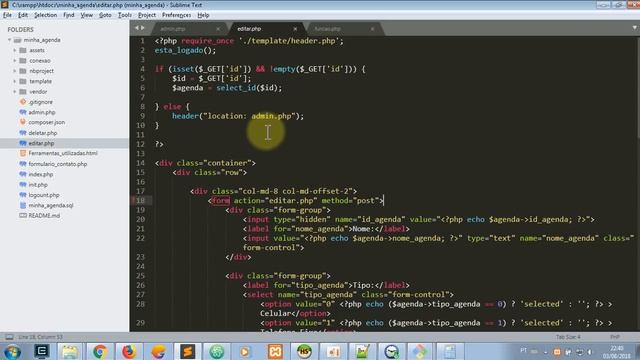The image size is (640, 360).
Task: Select editar.php in the sidebar
Action: [41, 143]
